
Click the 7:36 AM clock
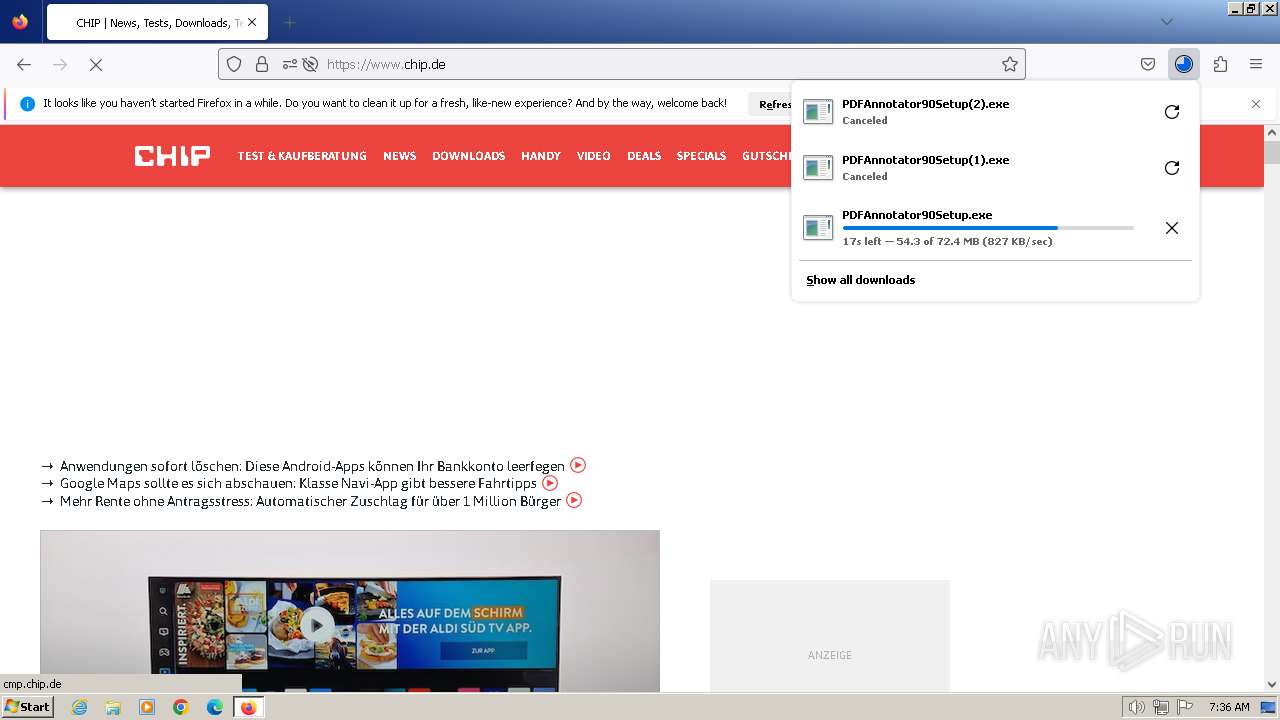tap(1229, 707)
